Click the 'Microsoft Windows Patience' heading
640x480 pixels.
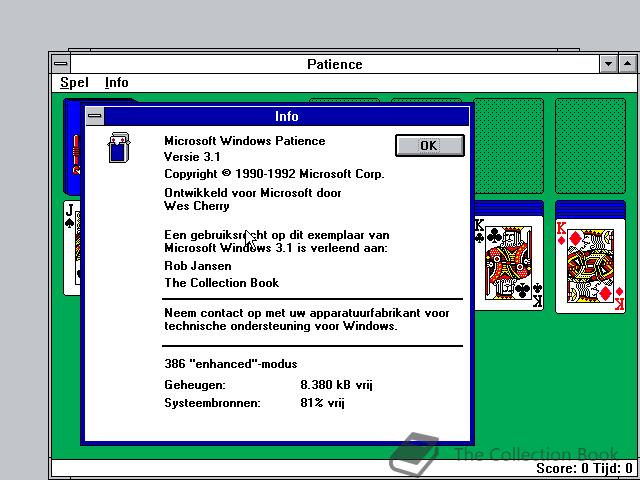pyautogui.click(x=244, y=141)
